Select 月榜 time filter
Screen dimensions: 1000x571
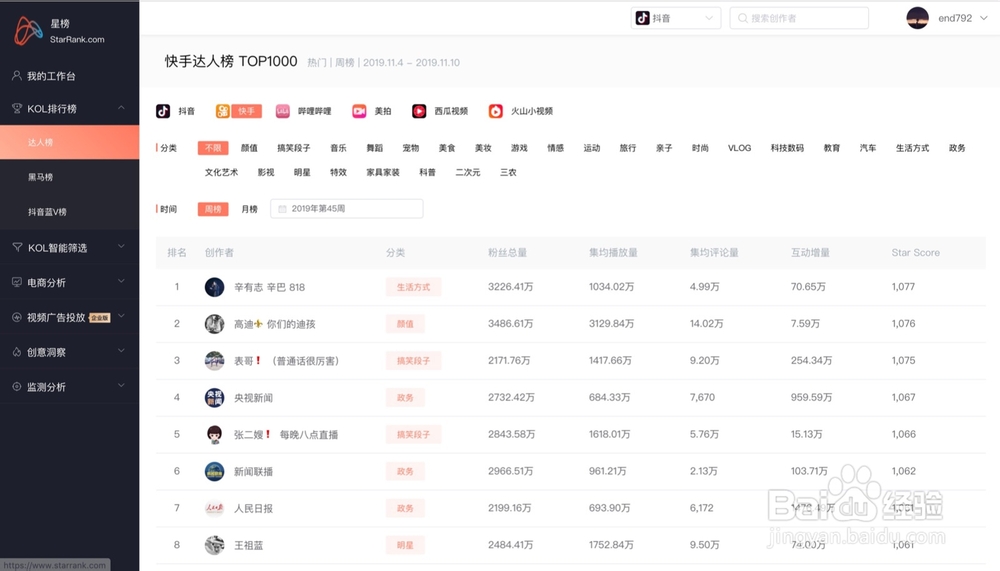click(249, 209)
